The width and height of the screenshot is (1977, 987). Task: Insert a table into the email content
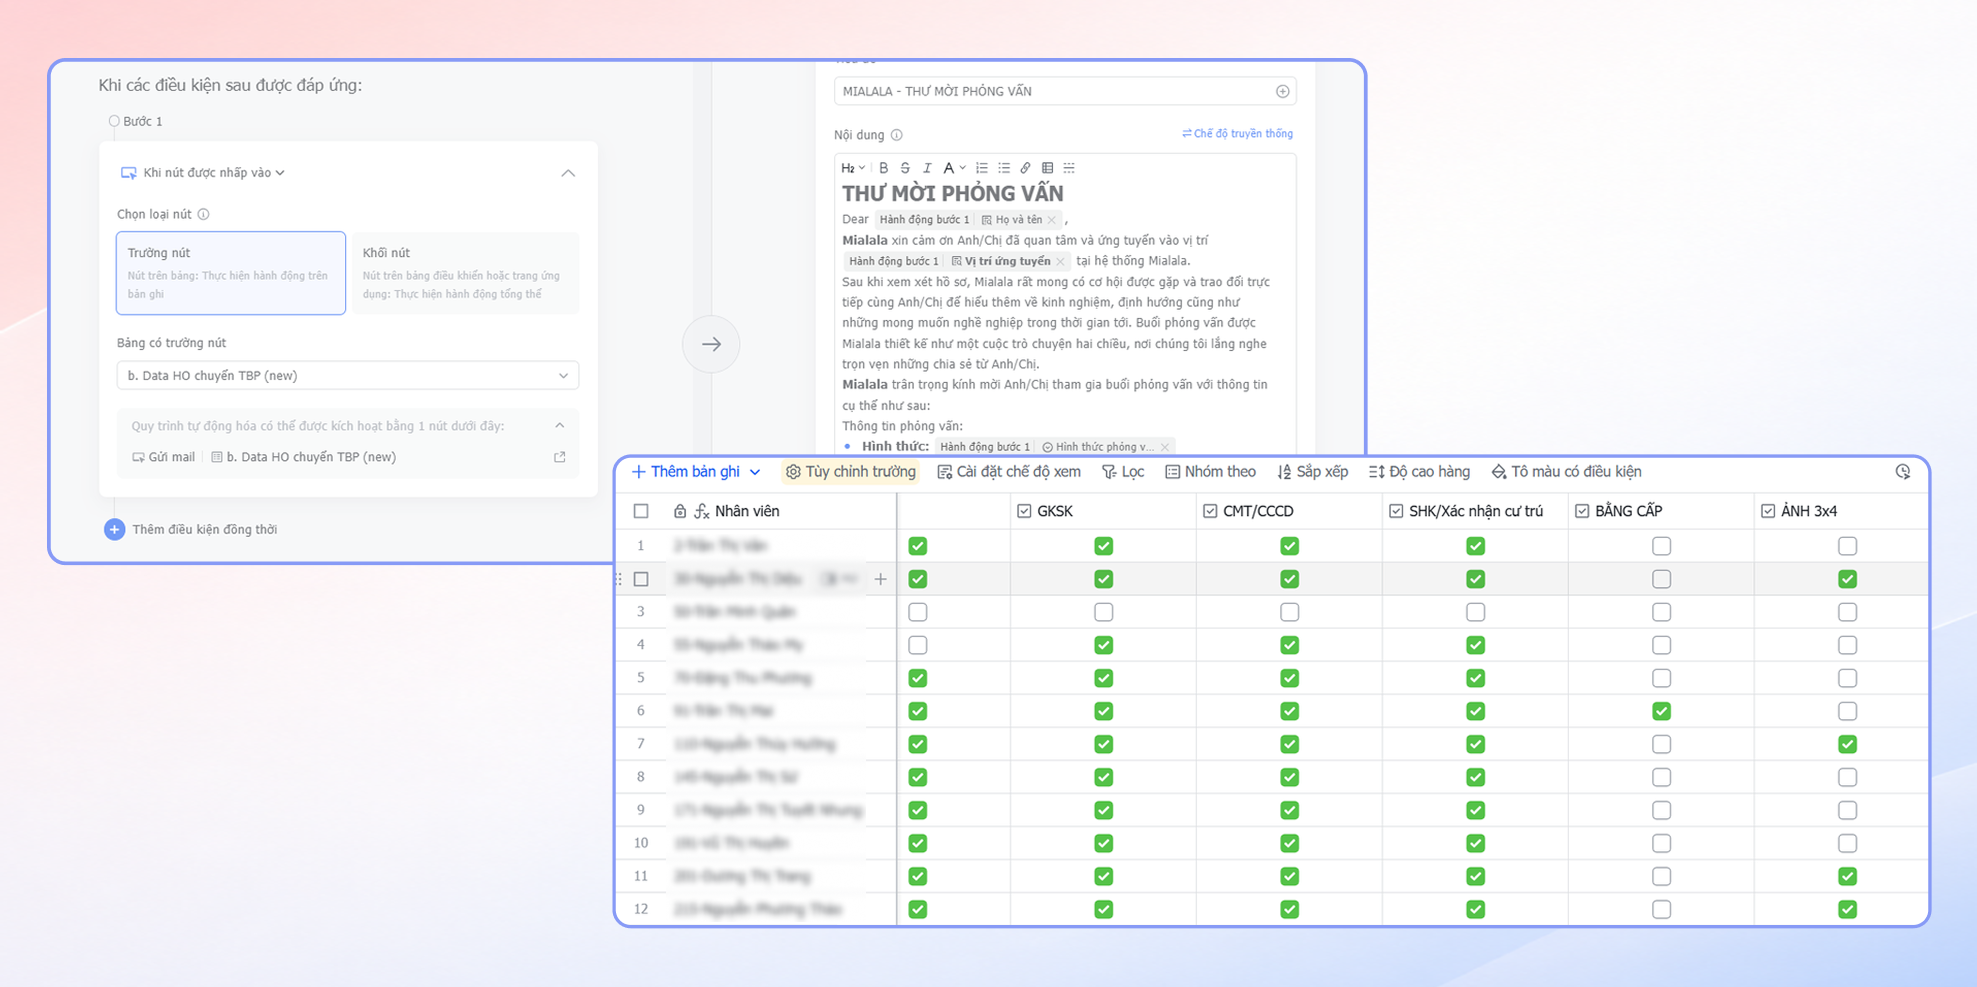(1047, 168)
